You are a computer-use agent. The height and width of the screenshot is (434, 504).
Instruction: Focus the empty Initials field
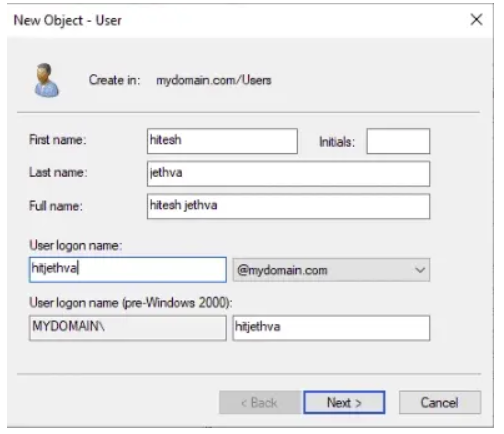click(398, 141)
